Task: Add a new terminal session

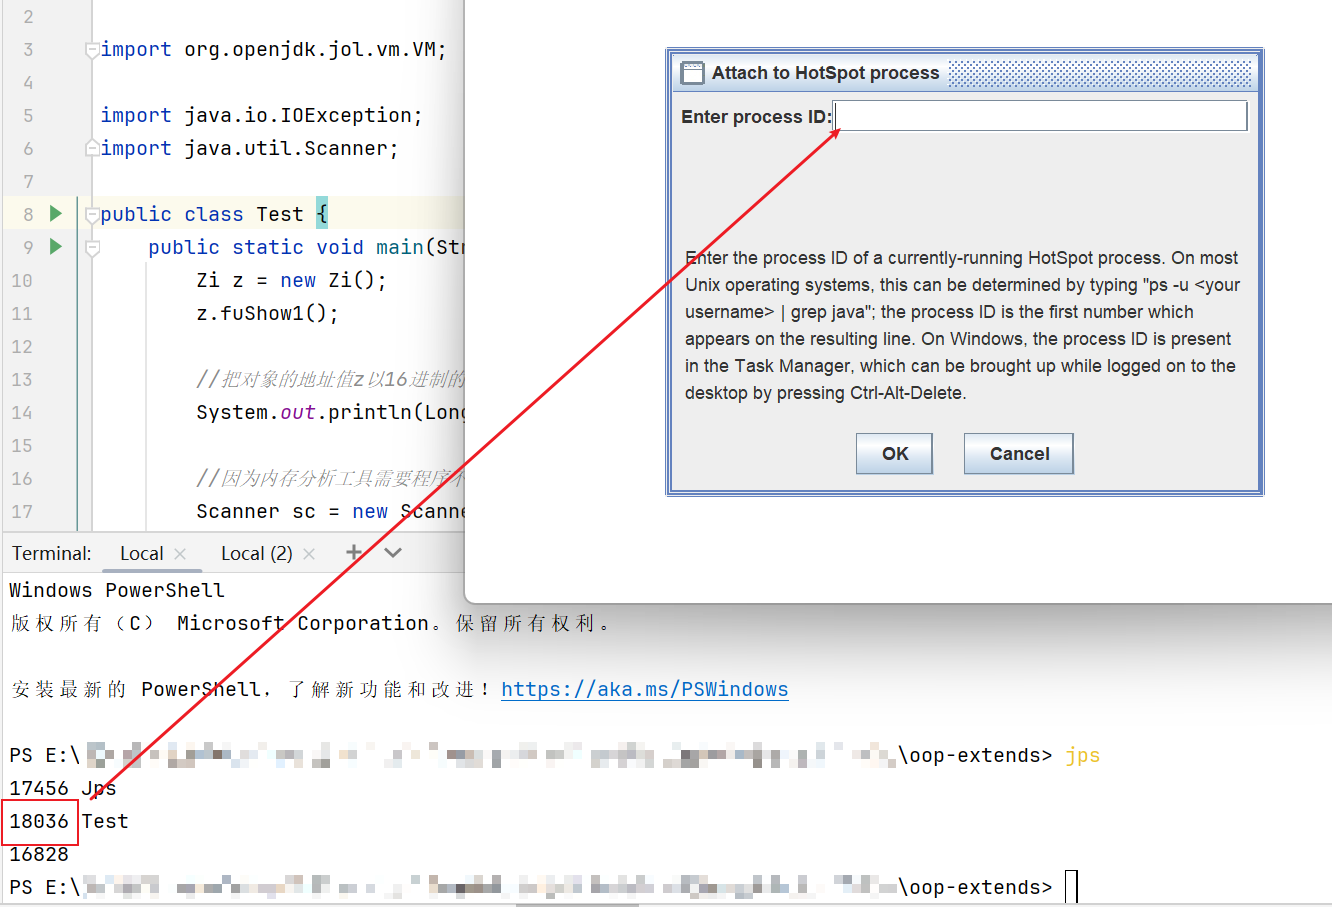Action: (x=354, y=552)
